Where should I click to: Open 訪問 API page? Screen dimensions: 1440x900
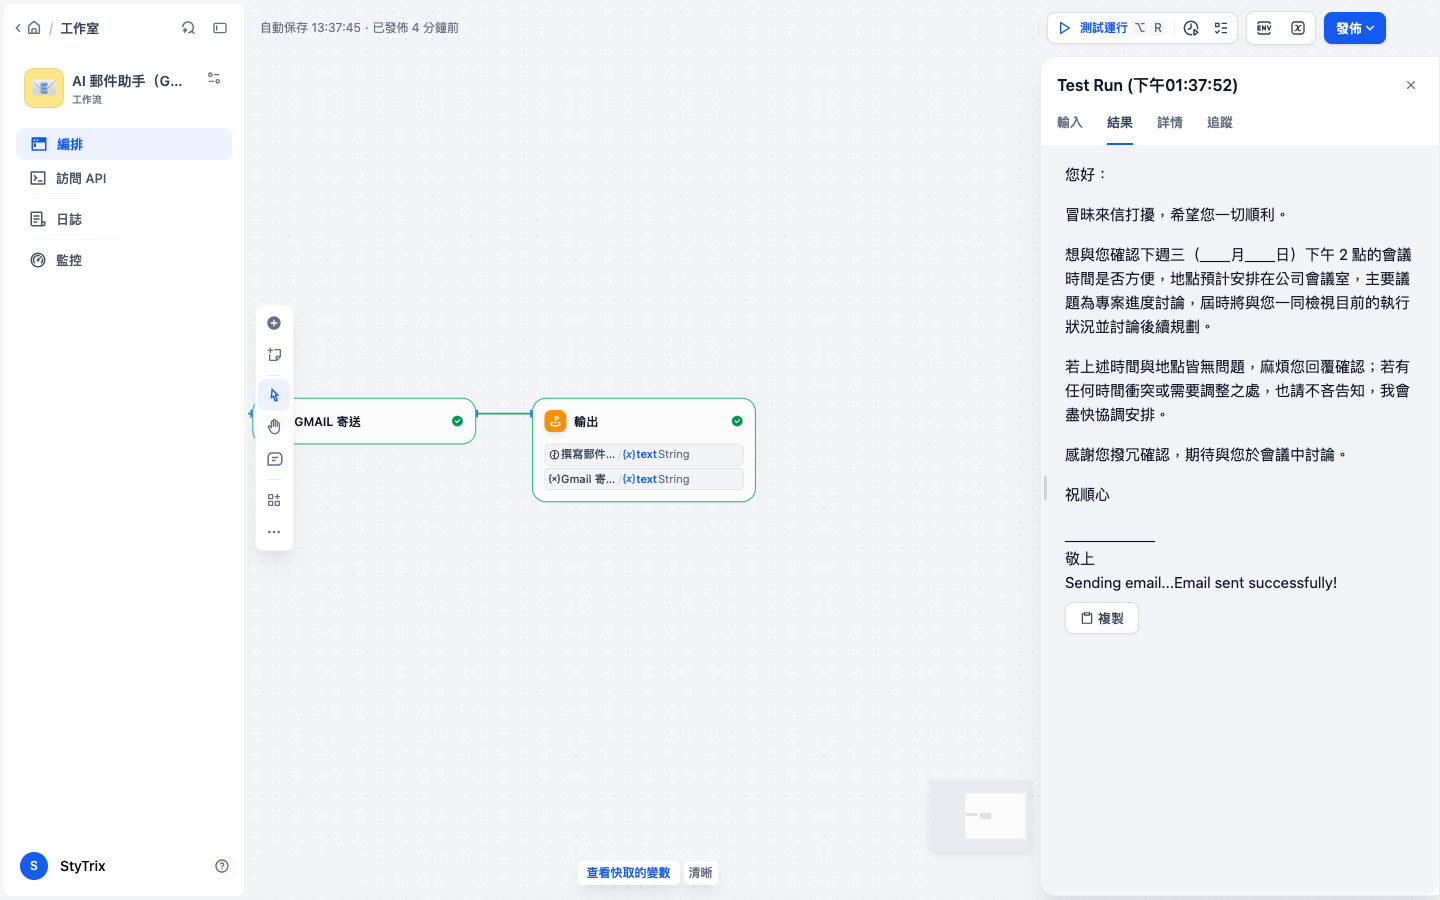point(124,178)
